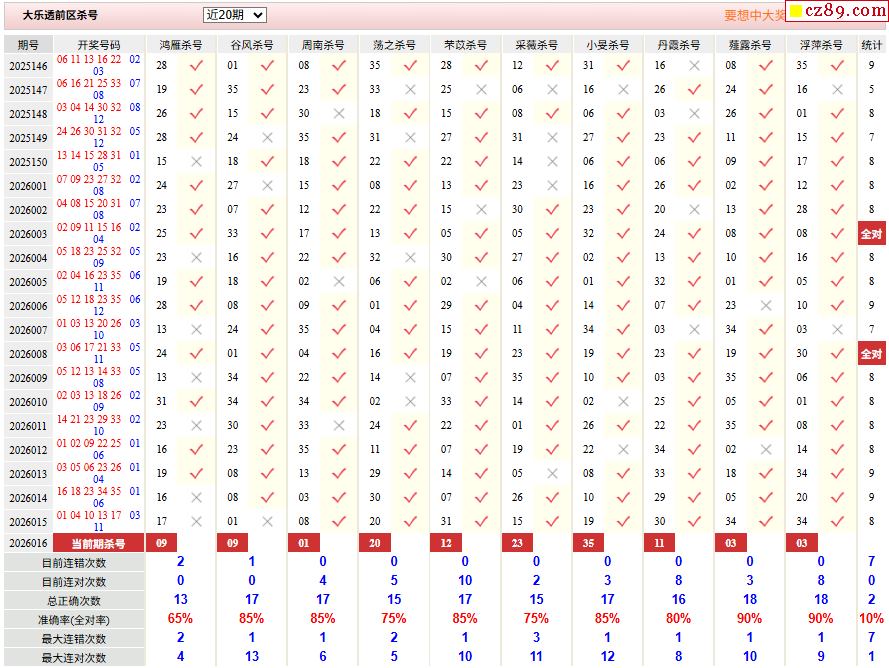
Task: Click the cross mark for 鸿雁杀号 in row 2025150
Action: tap(196, 162)
